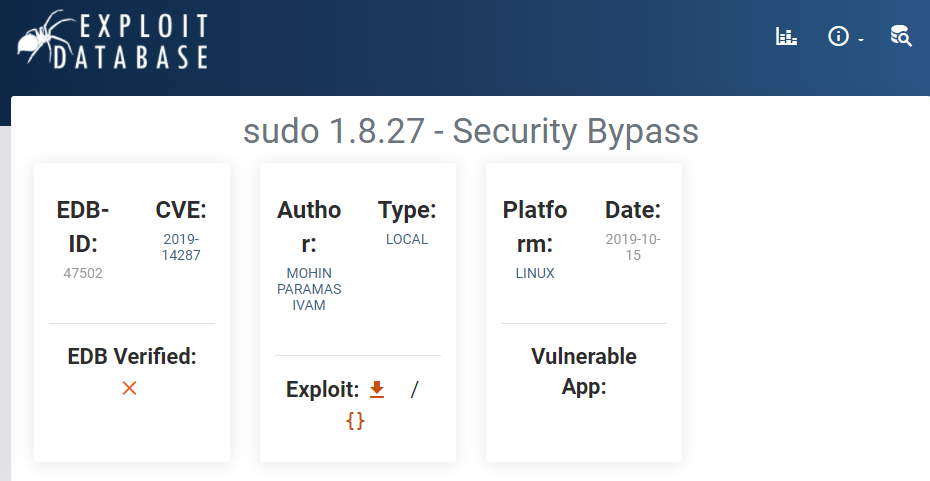
Task: Select the LINUX platform link
Action: (x=535, y=273)
